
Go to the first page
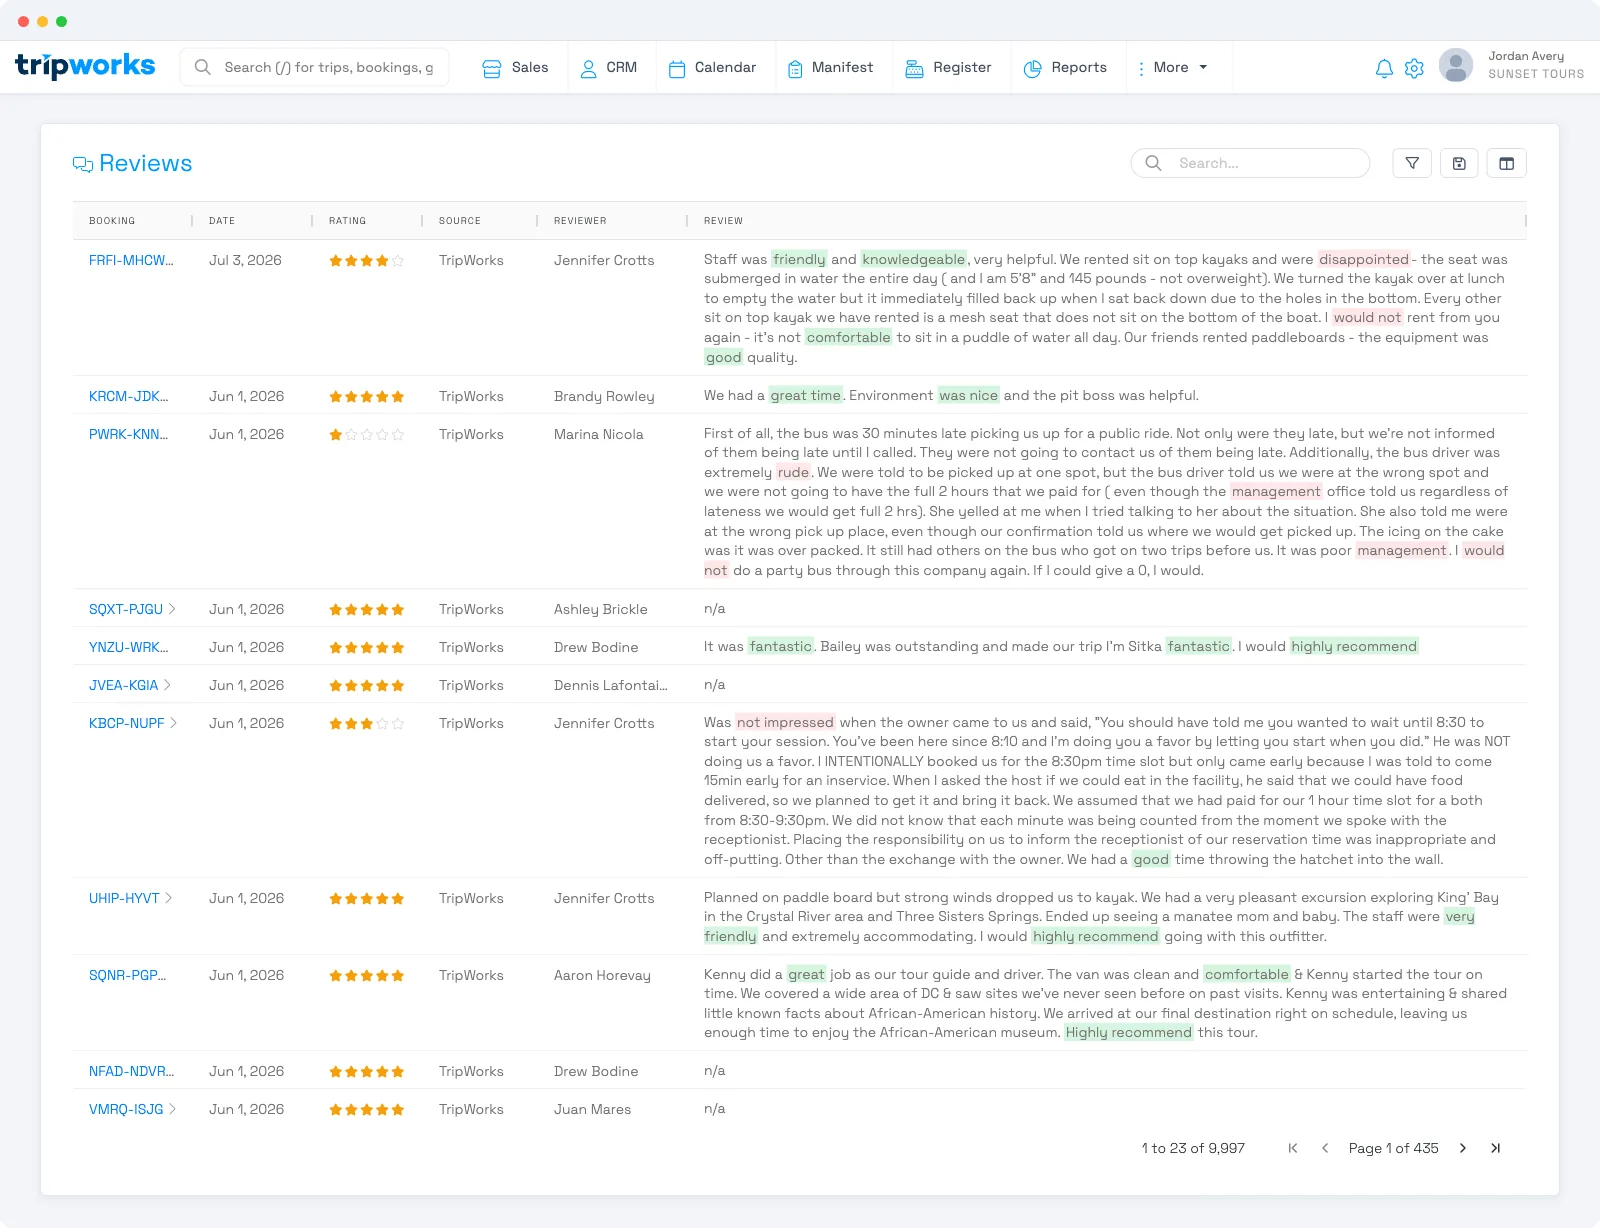tap(1293, 1148)
